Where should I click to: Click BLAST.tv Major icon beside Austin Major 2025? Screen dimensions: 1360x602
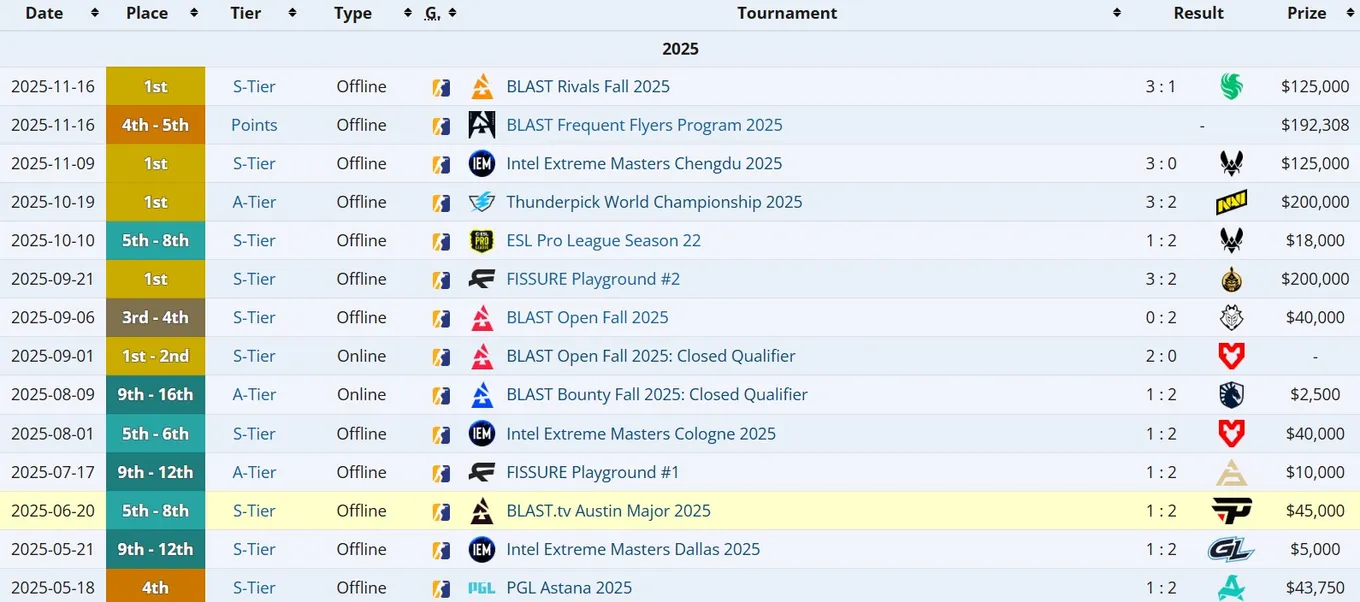tap(482, 510)
